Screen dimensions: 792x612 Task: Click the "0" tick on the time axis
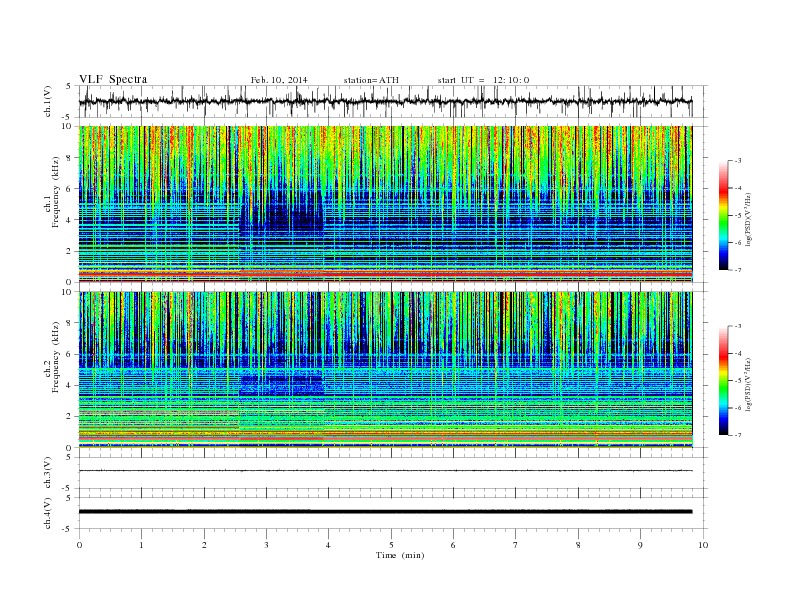[79, 545]
